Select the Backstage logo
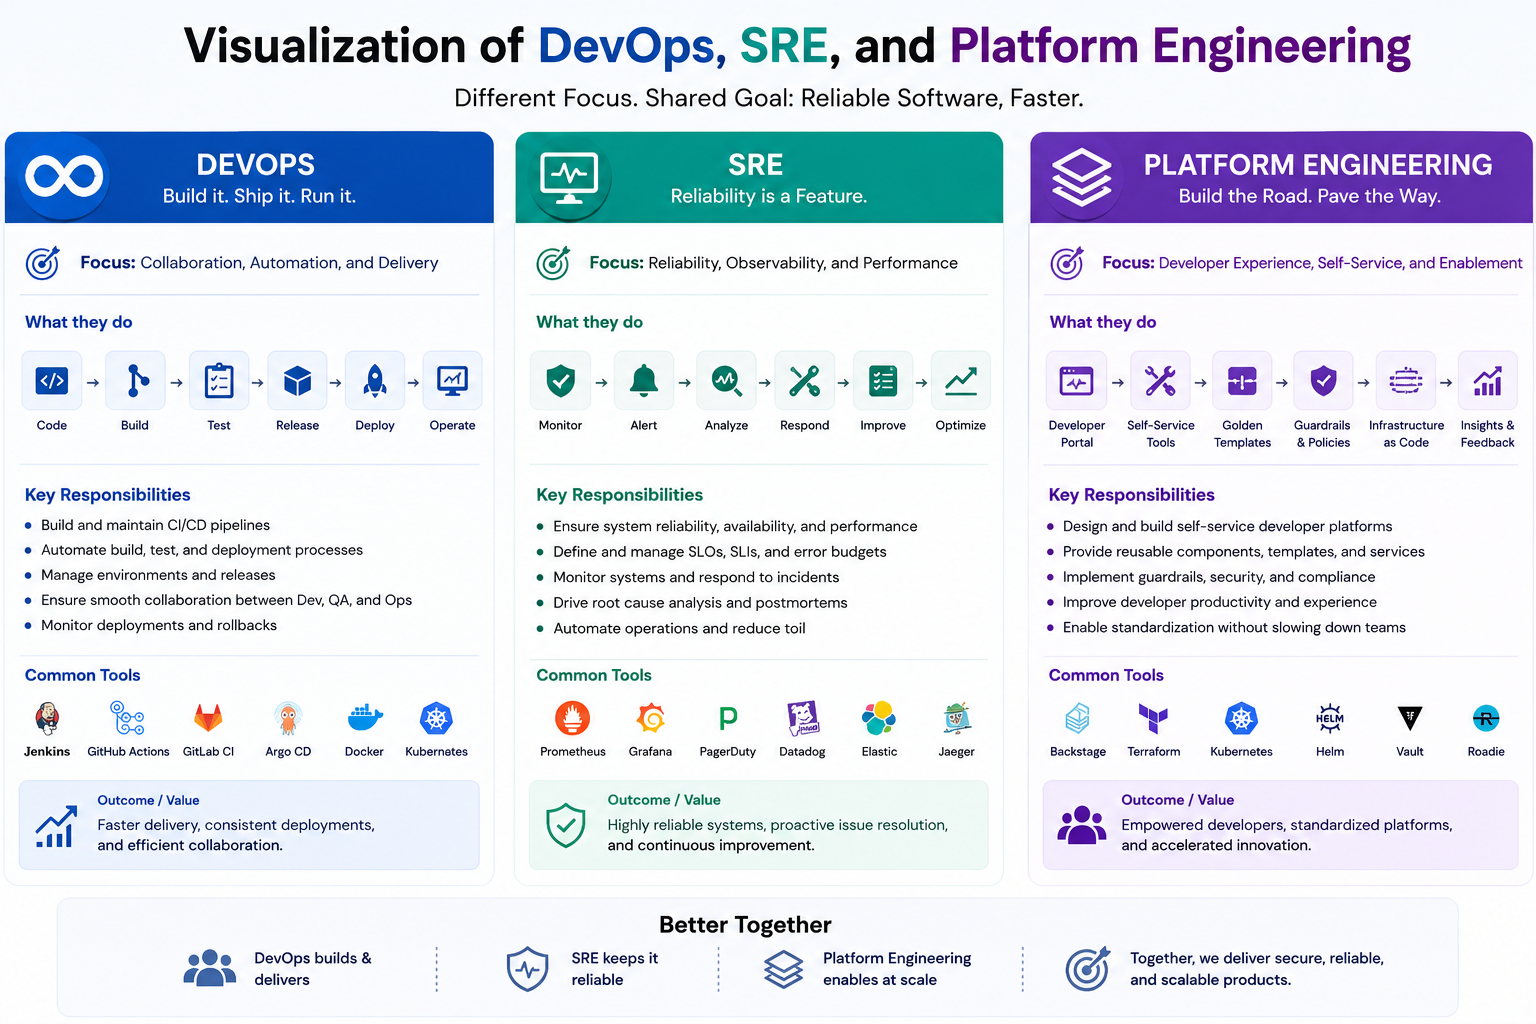Viewport: 1536px width, 1024px height. (x=1078, y=718)
